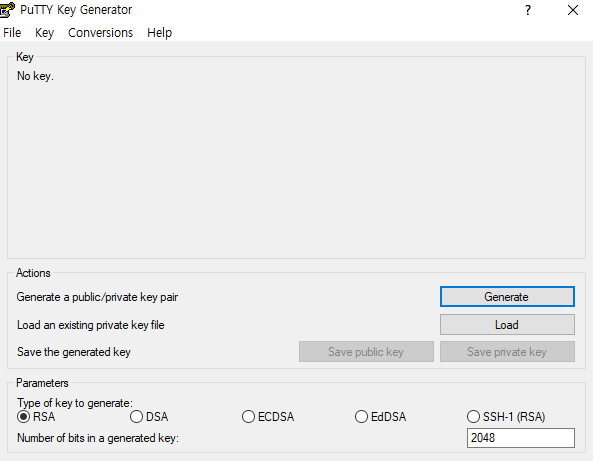Click 'Load an existing private key file' label
The image size is (593, 461).
point(91,325)
